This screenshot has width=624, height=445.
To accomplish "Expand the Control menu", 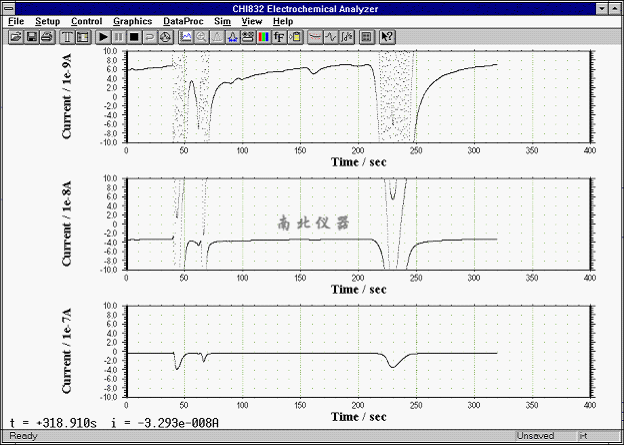I will click(x=86, y=21).
